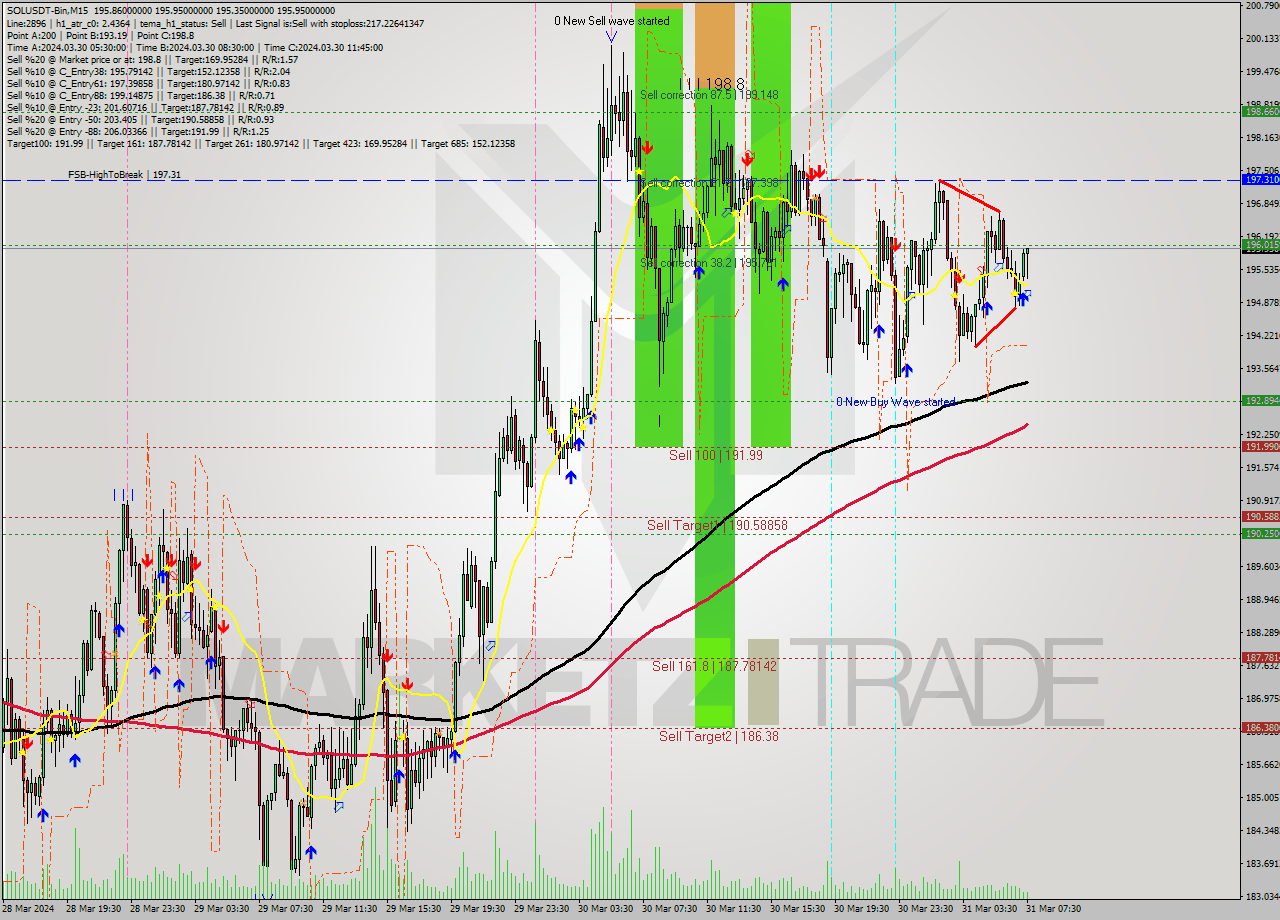The image size is (1280, 920).
Task: Click the 'Sell %10 @ C_Entry38' info line
Action: point(148,71)
